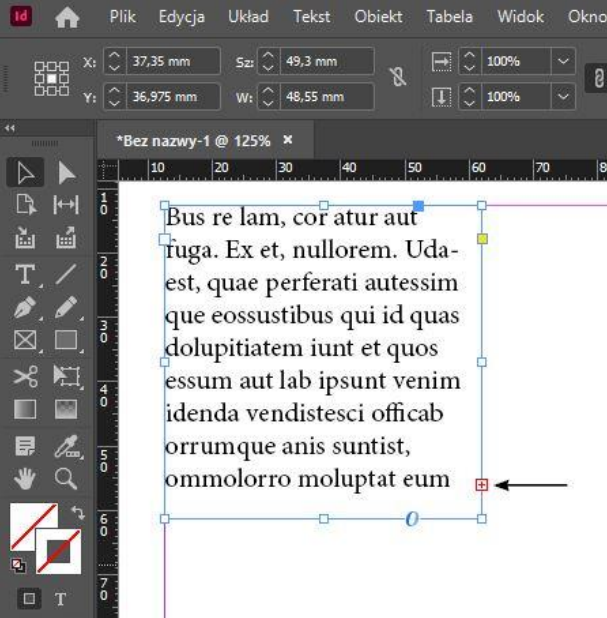Reset to default fill and stroke

pyautogui.click(x=18, y=565)
